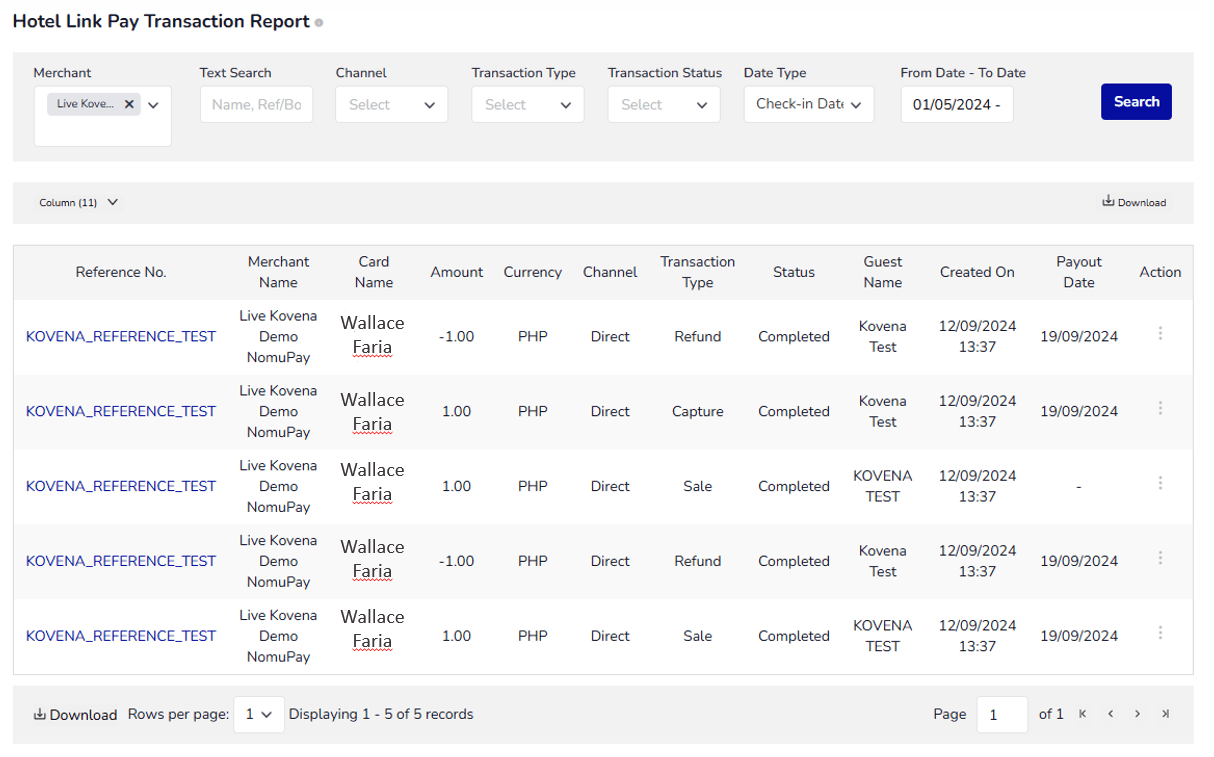Change the Date Type Check-in Date dropdown
This screenshot has width=1214, height=757.
tap(808, 105)
